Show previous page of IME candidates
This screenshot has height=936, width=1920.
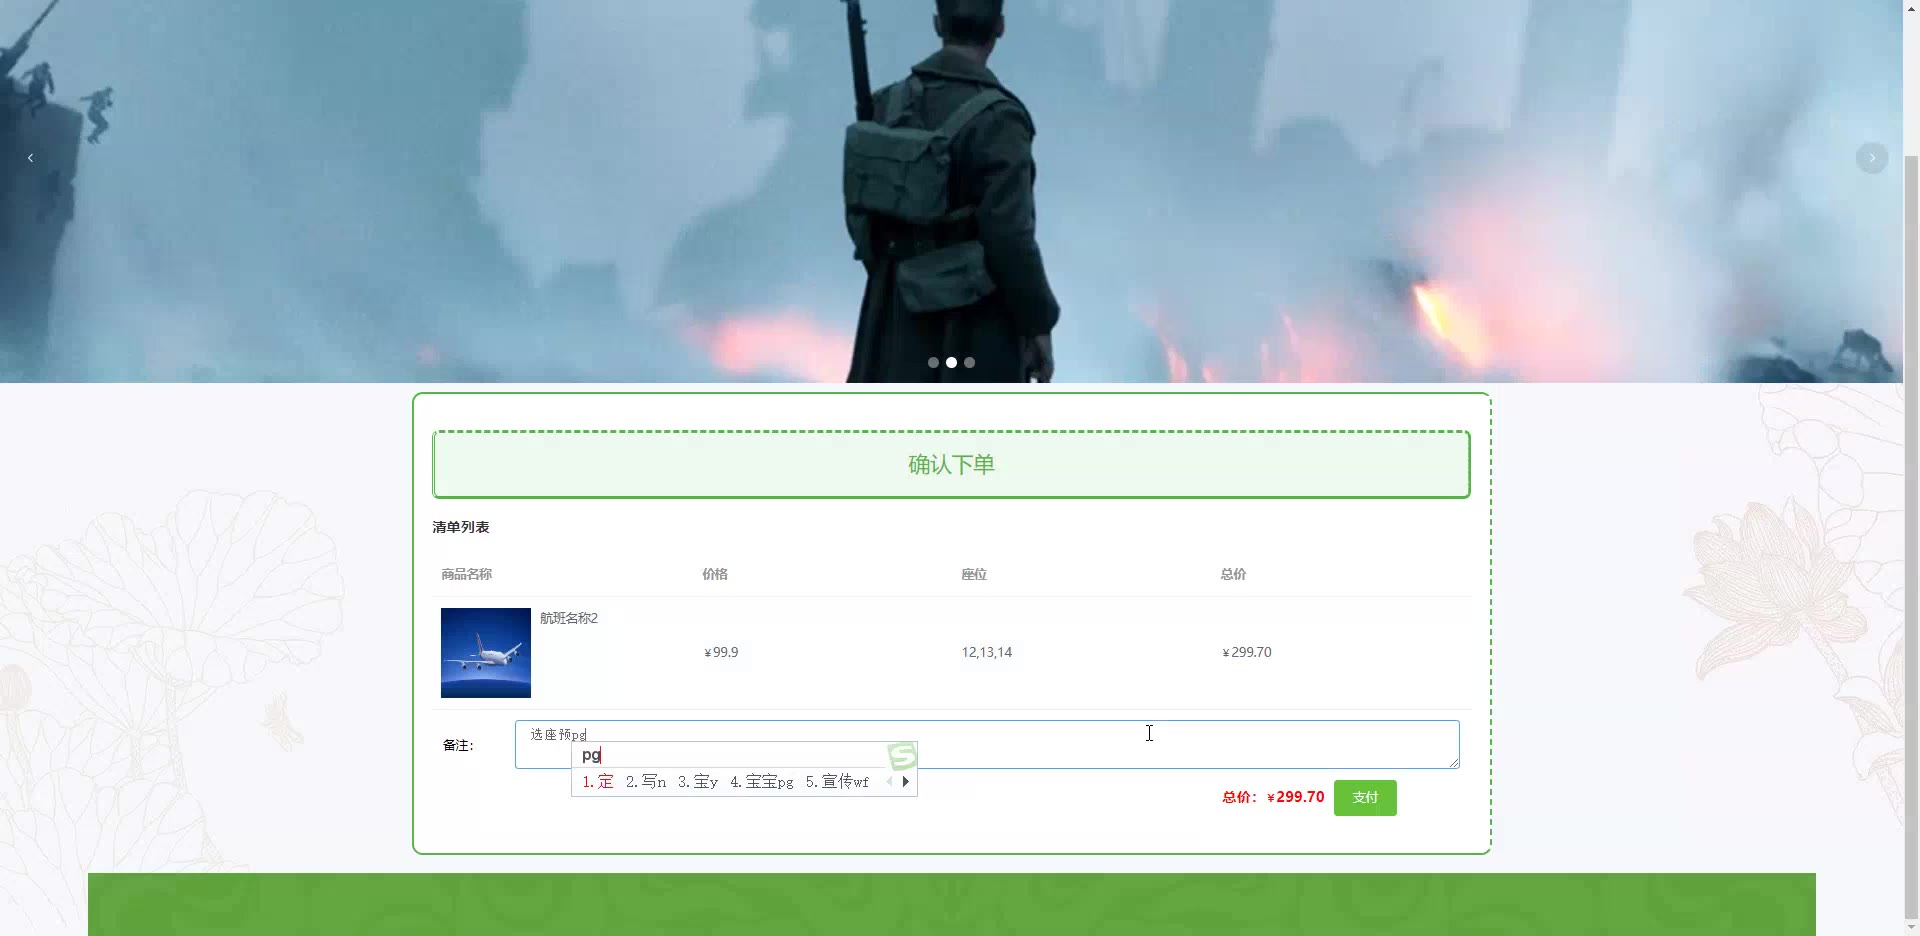click(x=889, y=782)
